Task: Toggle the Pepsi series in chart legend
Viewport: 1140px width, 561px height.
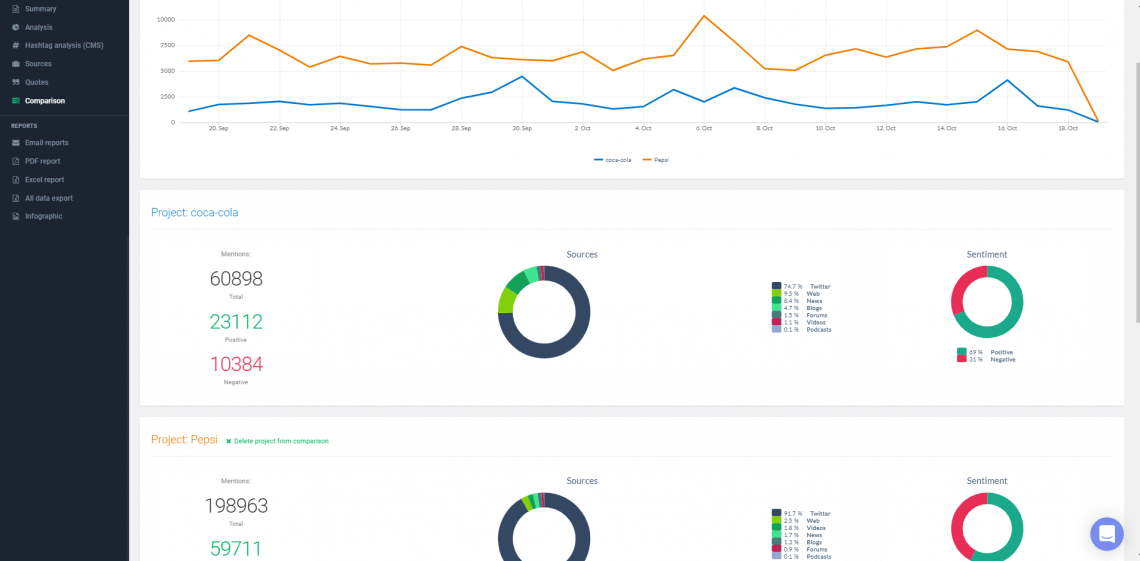Action: (657, 159)
